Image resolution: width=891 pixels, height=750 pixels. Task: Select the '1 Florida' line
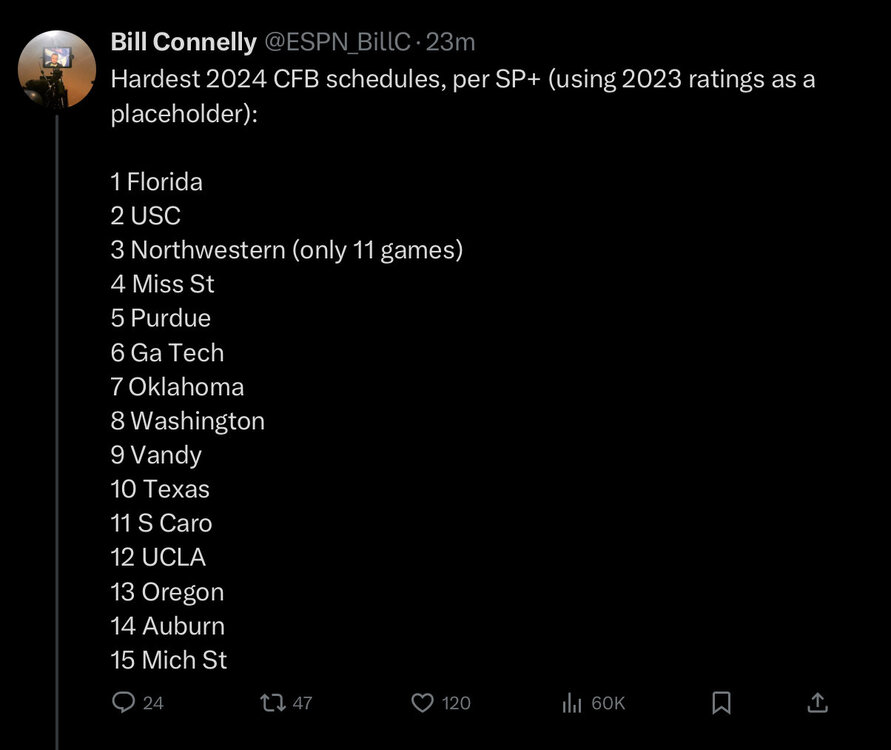pos(157,182)
